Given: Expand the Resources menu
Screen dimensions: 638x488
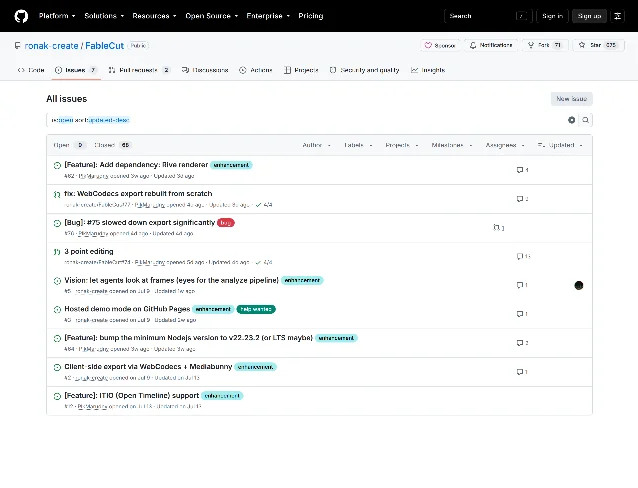Looking at the screenshot, I should click(154, 16).
